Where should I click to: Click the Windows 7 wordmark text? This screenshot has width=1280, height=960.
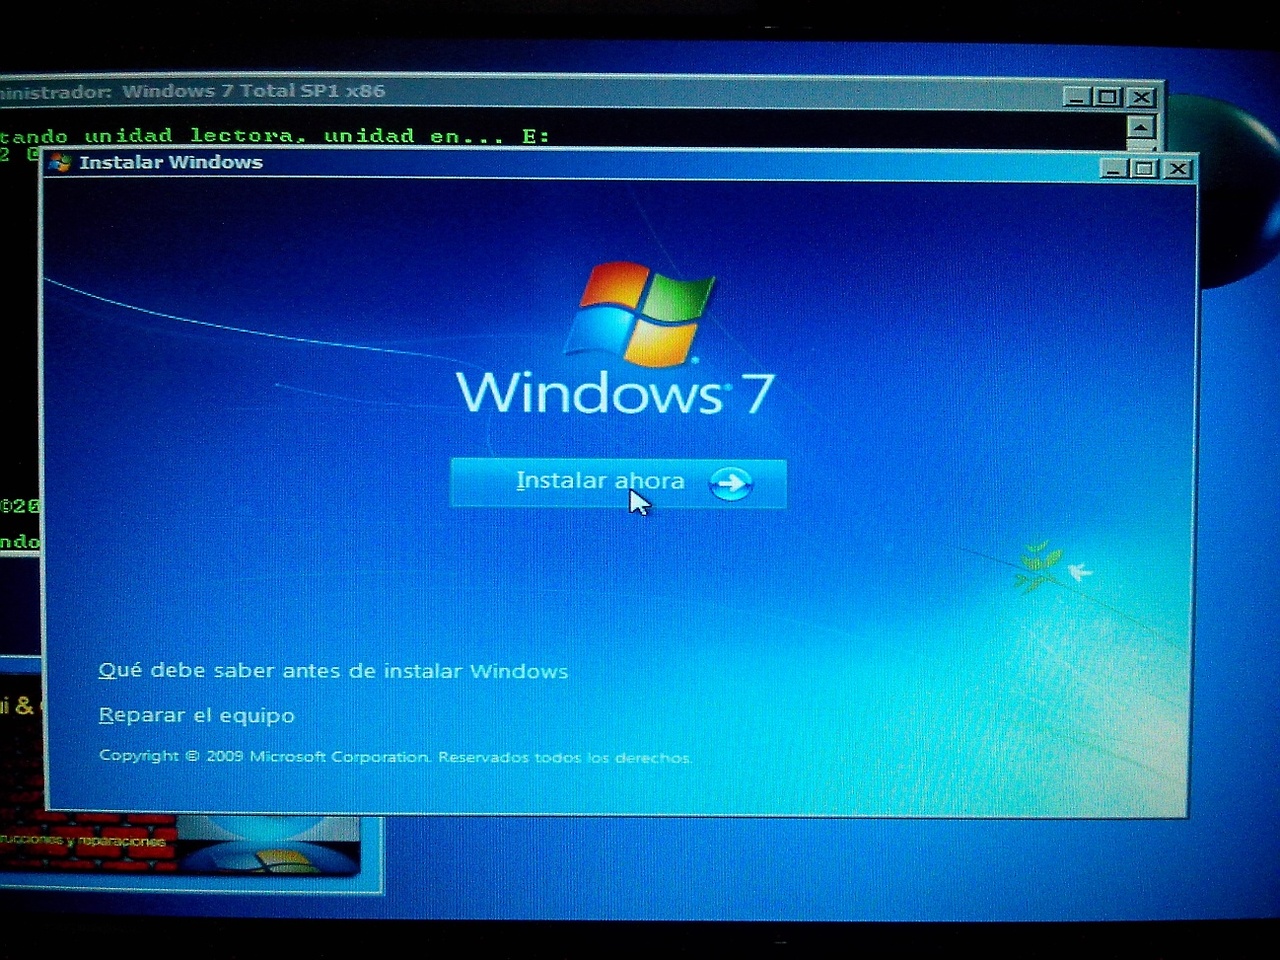(x=615, y=393)
